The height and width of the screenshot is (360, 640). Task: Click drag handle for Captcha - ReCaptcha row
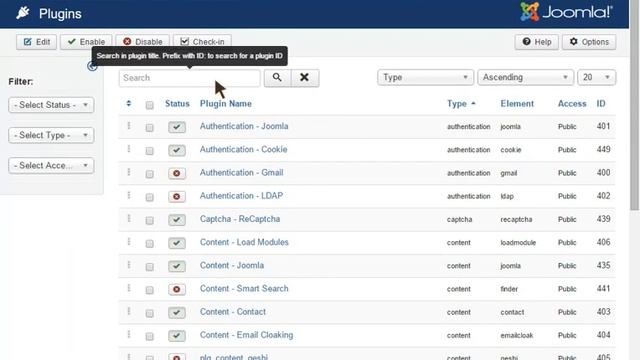pyautogui.click(x=129, y=219)
